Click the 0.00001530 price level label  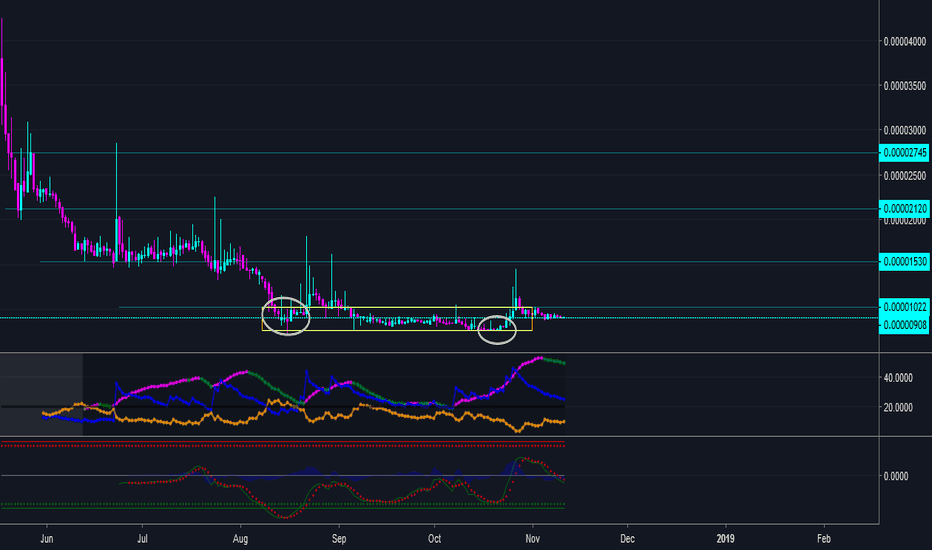pyautogui.click(x=905, y=262)
